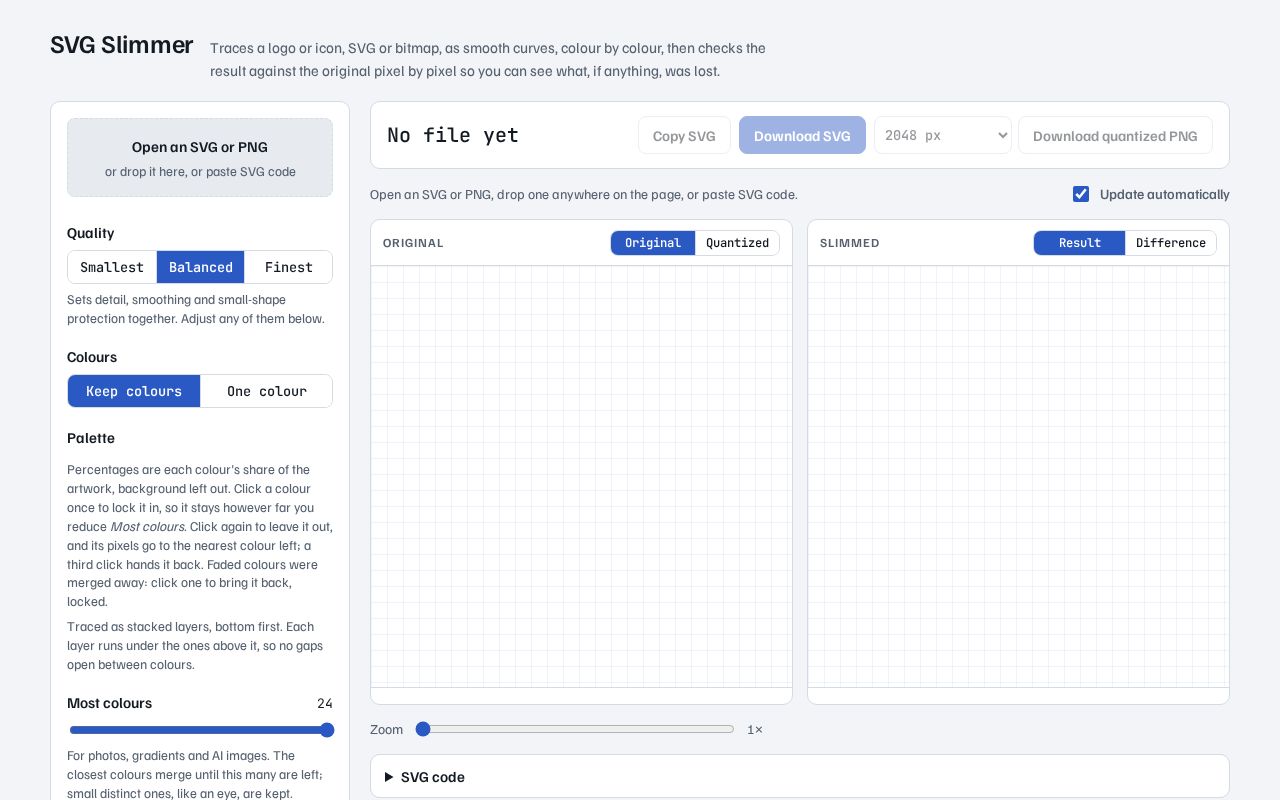Click the Download SVG button
Viewport: 1280px width, 800px height.
tap(802, 136)
